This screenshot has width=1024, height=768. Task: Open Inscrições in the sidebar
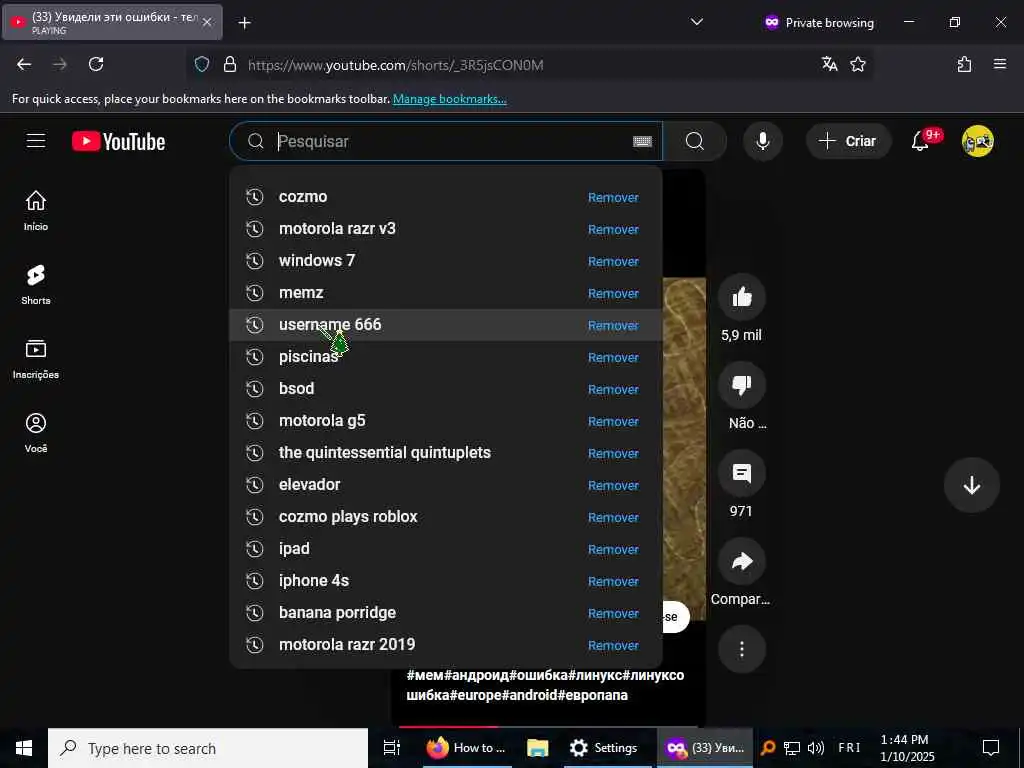pos(36,359)
